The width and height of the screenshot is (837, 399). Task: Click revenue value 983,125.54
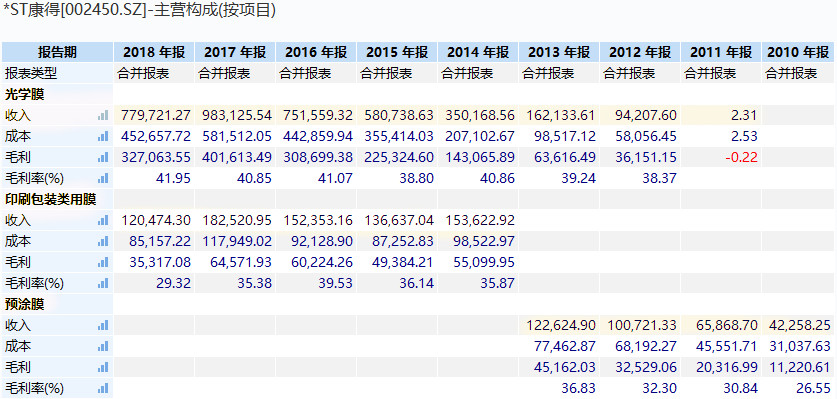237,115
